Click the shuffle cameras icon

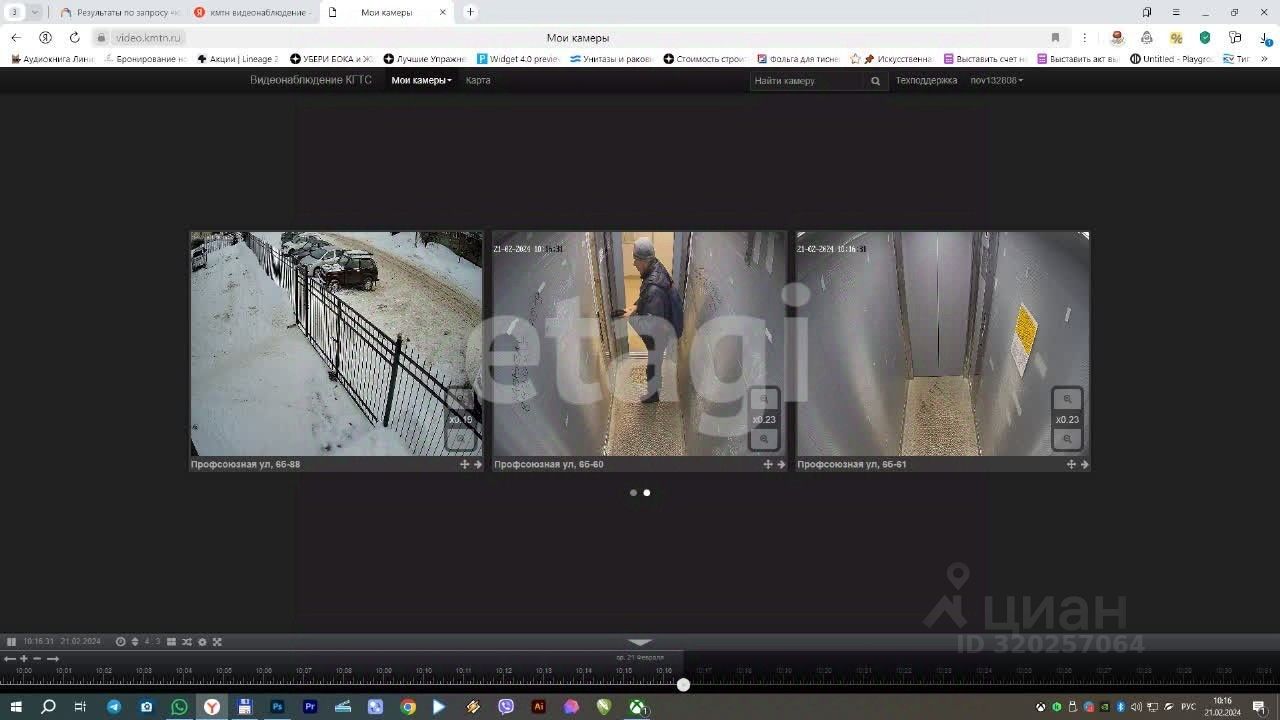187,642
